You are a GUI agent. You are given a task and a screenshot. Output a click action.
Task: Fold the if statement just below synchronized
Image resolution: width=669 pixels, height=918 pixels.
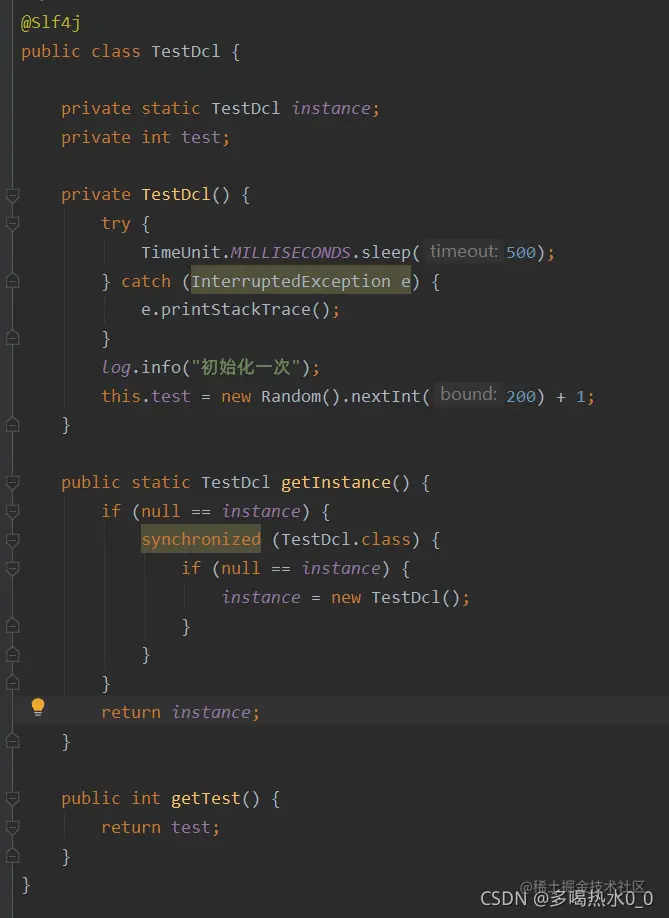12,568
